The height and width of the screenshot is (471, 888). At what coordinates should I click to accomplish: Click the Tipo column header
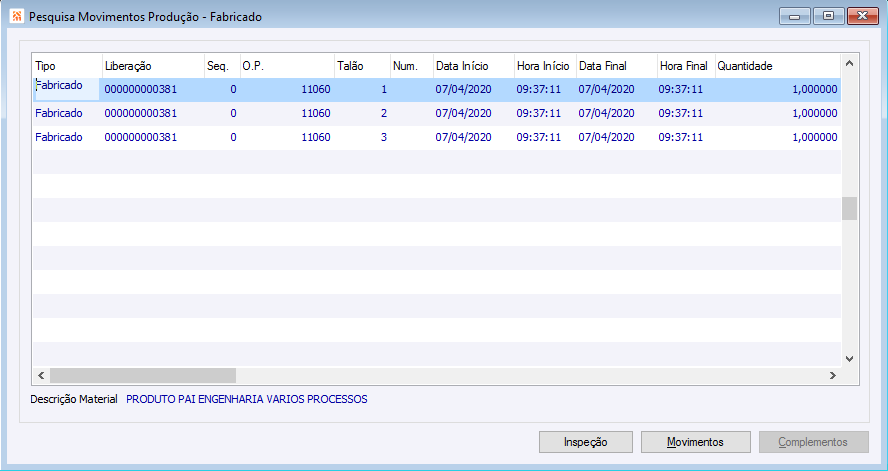pos(67,66)
